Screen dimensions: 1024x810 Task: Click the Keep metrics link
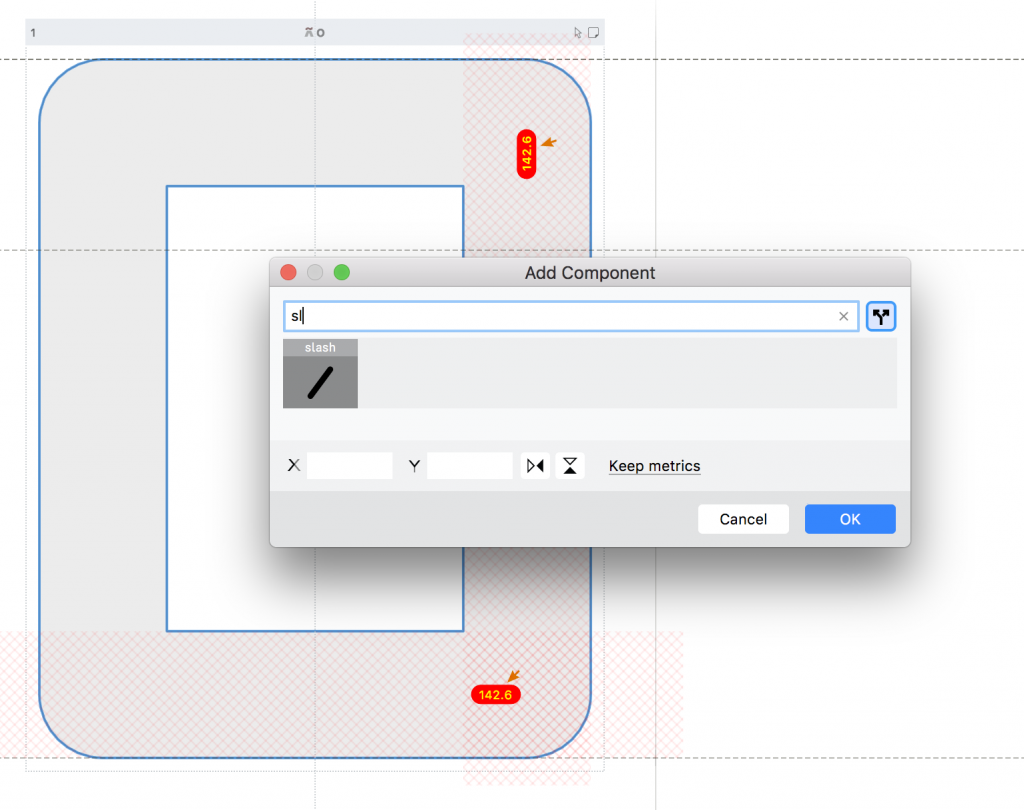point(654,466)
